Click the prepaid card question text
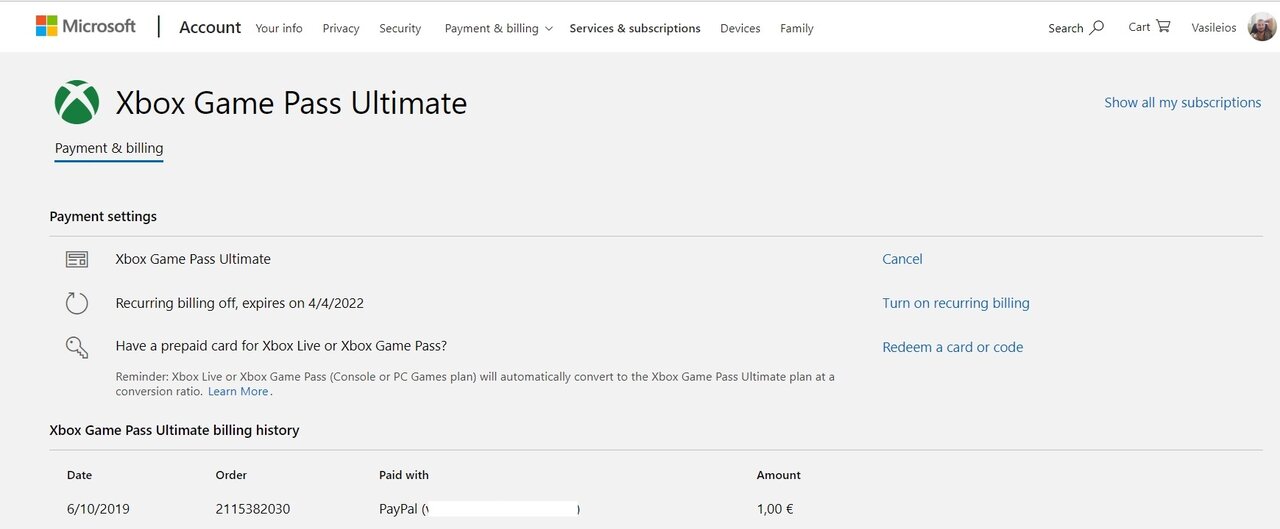1280x529 pixels. (x=281, y=346)
